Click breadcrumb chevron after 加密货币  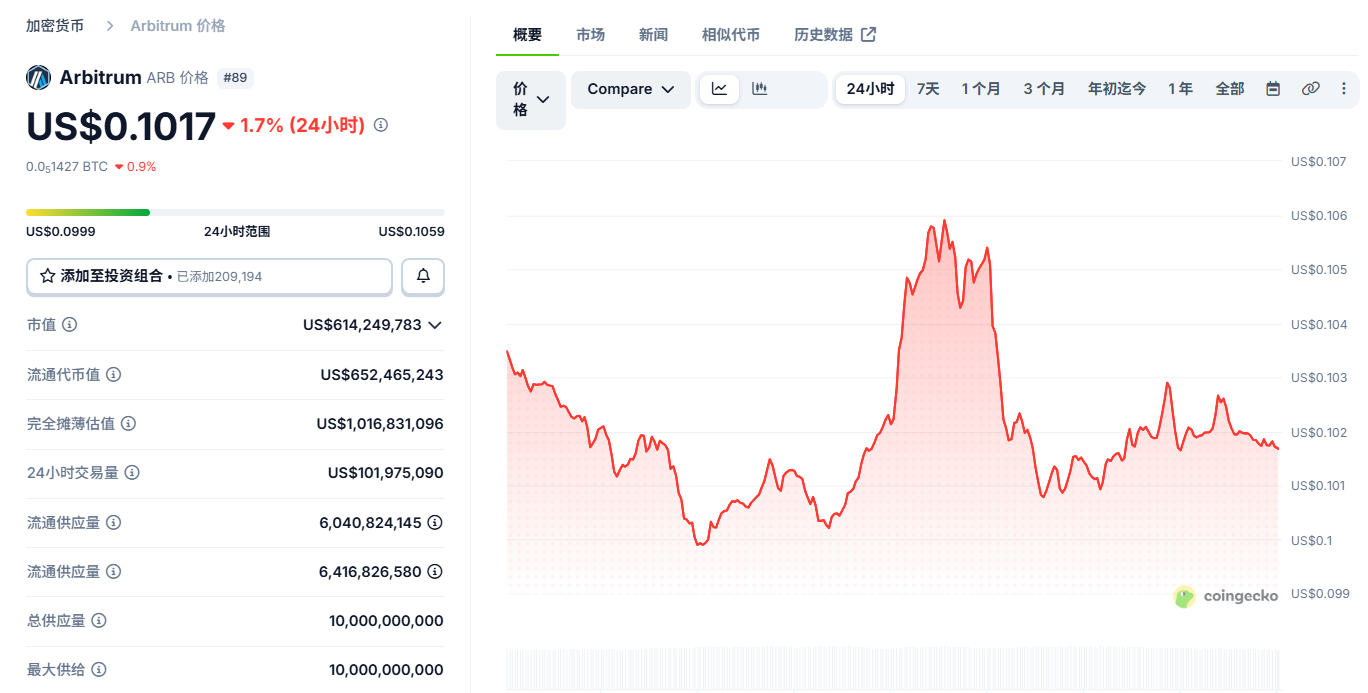coord(110,26)
